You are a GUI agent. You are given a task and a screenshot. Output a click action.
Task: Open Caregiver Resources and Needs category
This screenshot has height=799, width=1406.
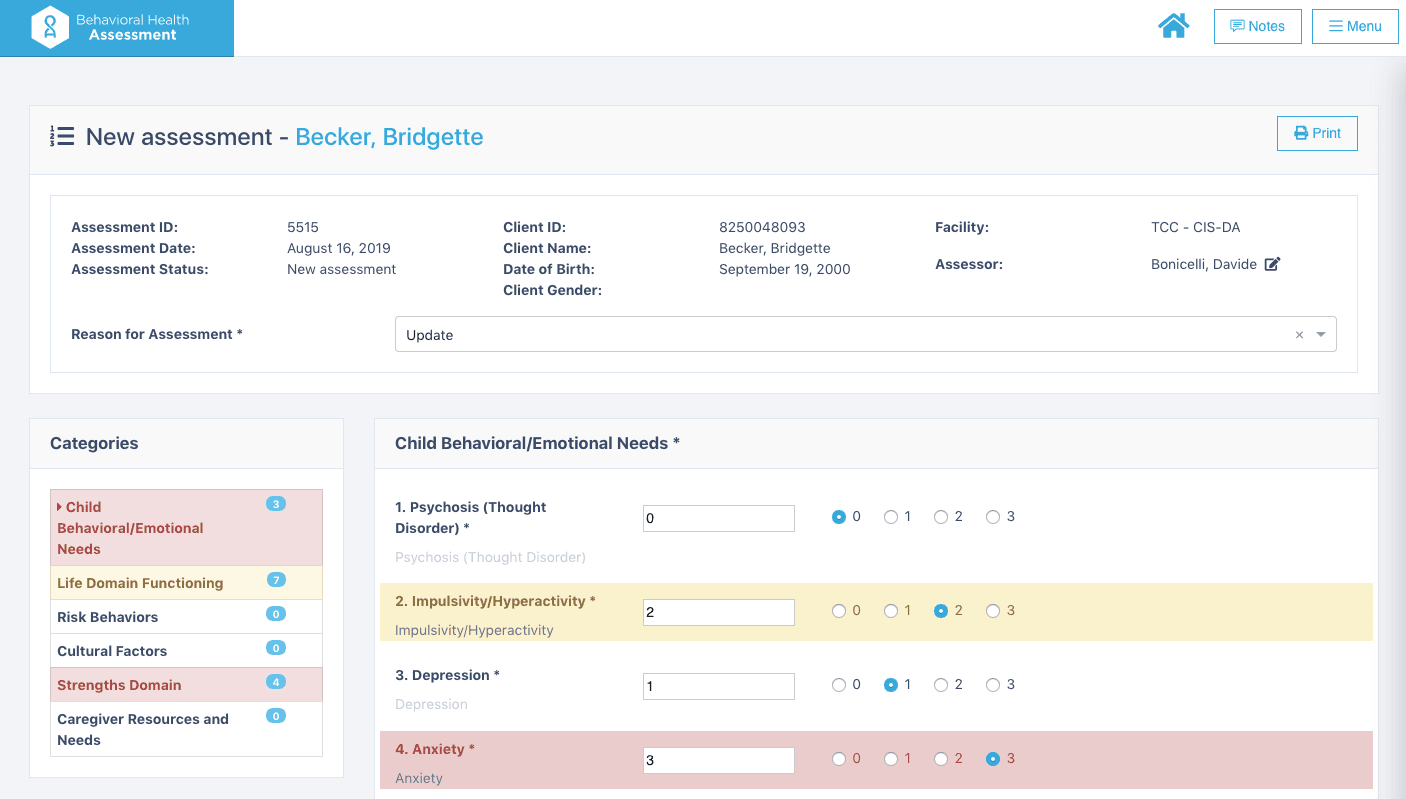[x=186, y=729]
